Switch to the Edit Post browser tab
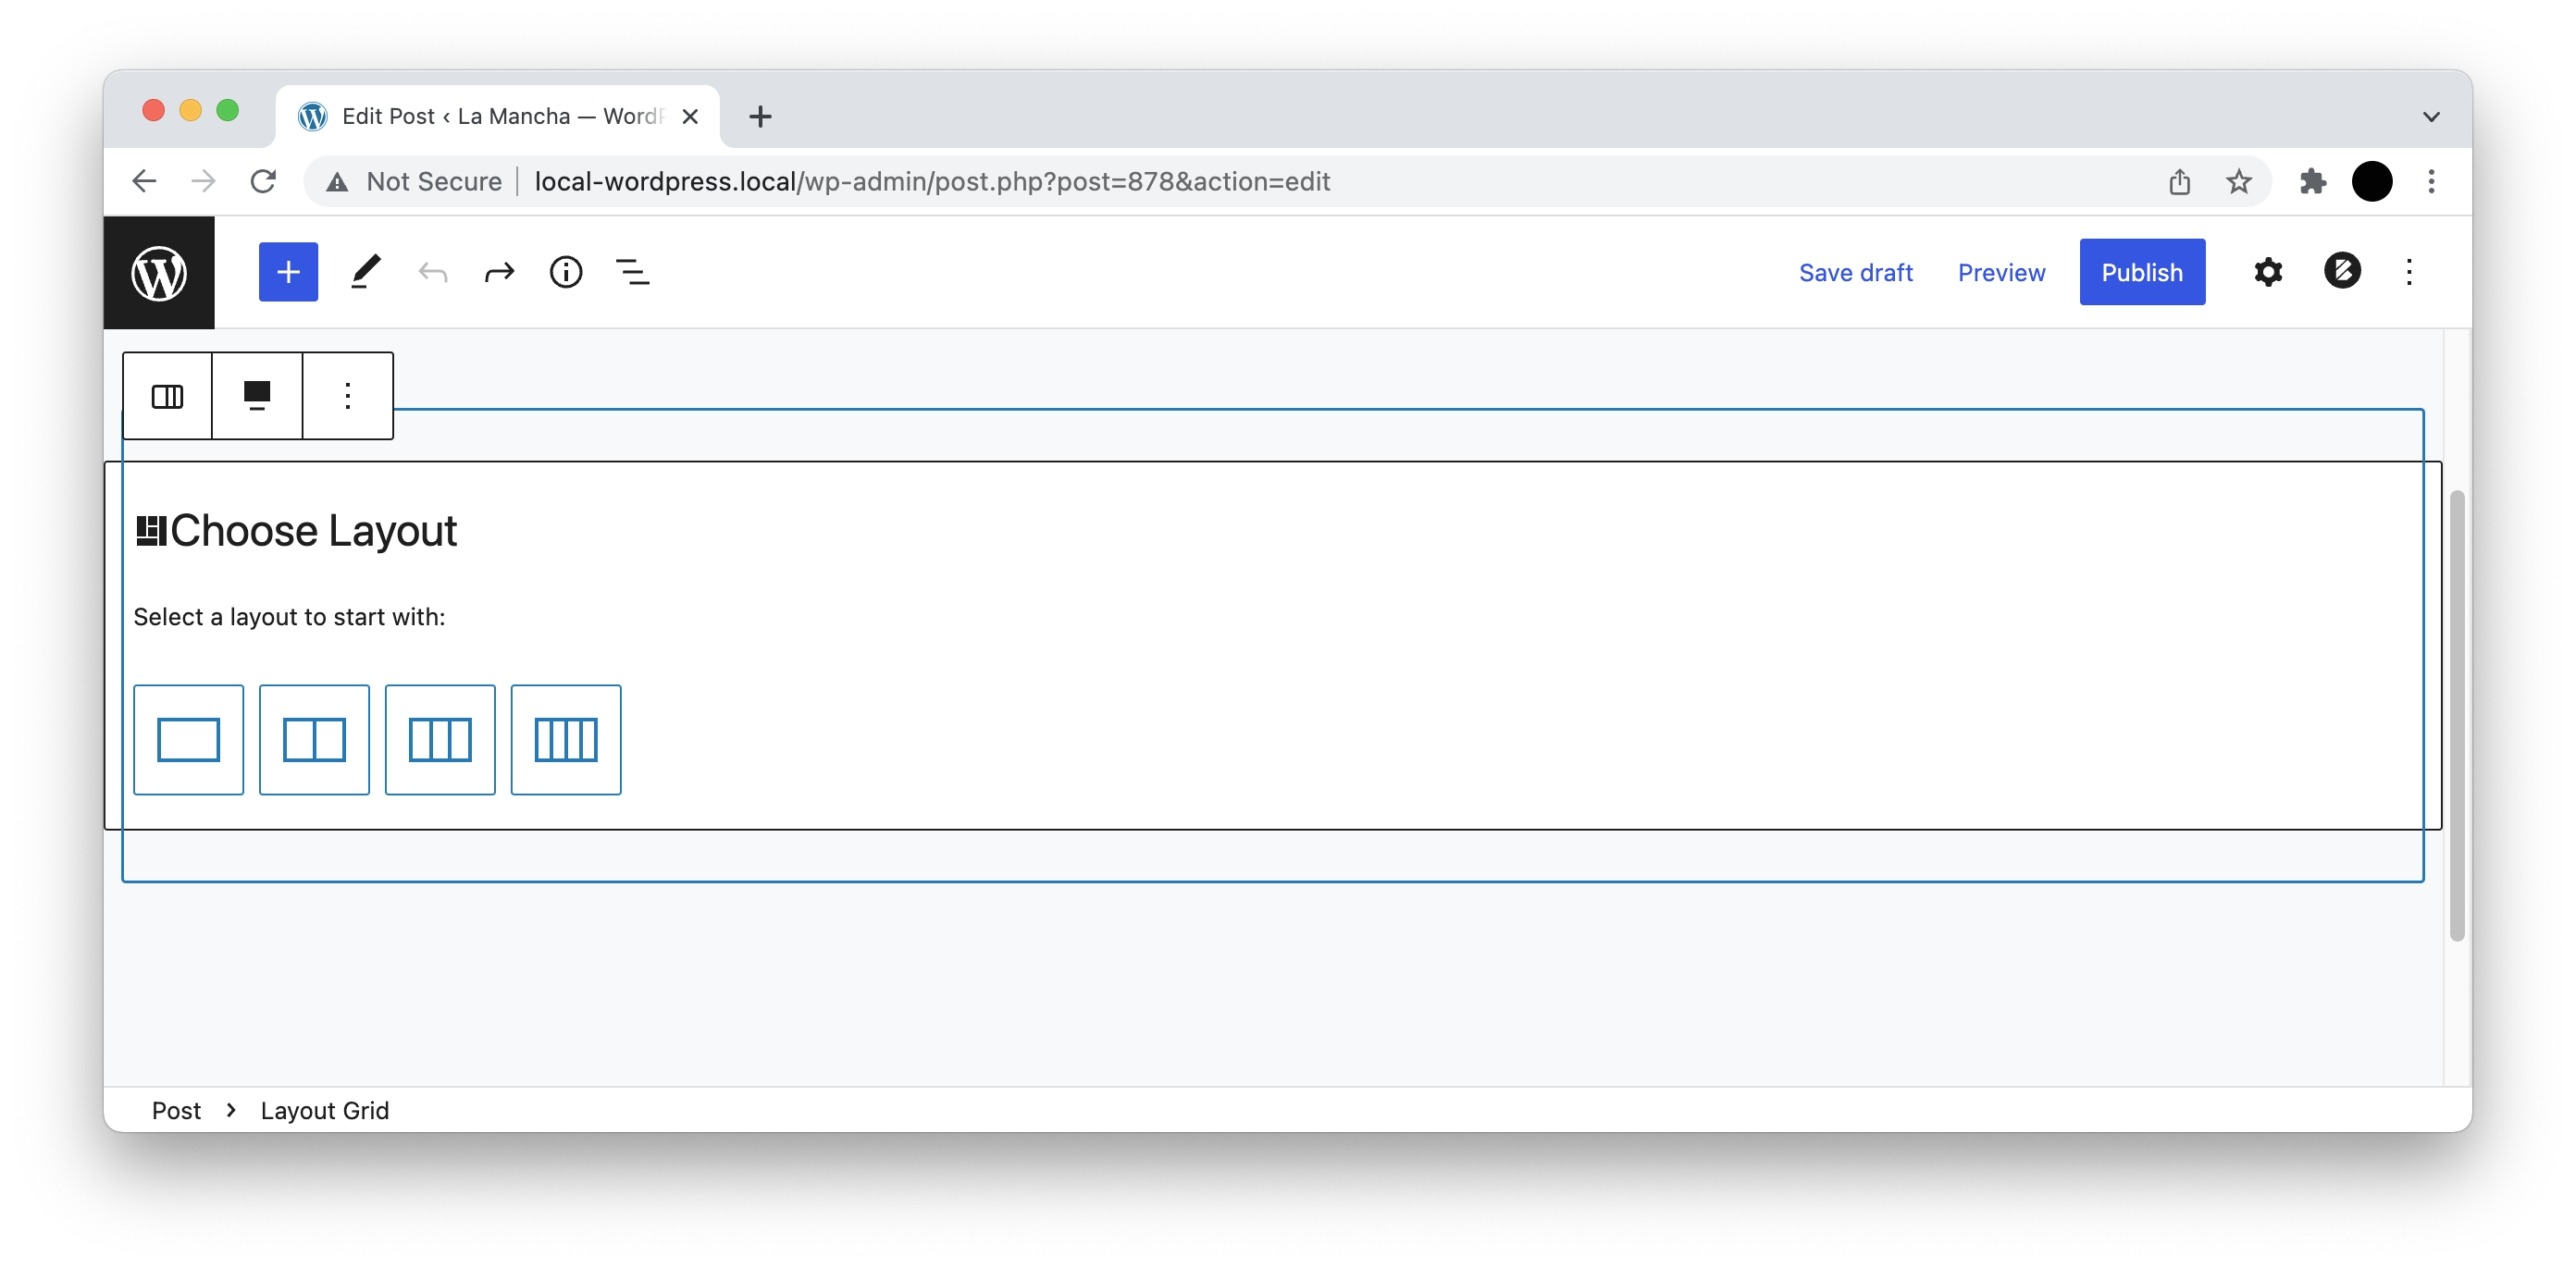 [480, 116]
